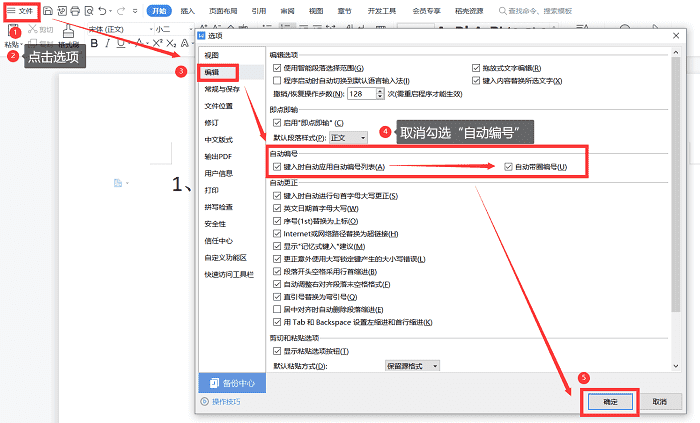Screen dimensions: 700x423
Task: Switch to the 插入 ribbon tab
Action: [188, 11]
